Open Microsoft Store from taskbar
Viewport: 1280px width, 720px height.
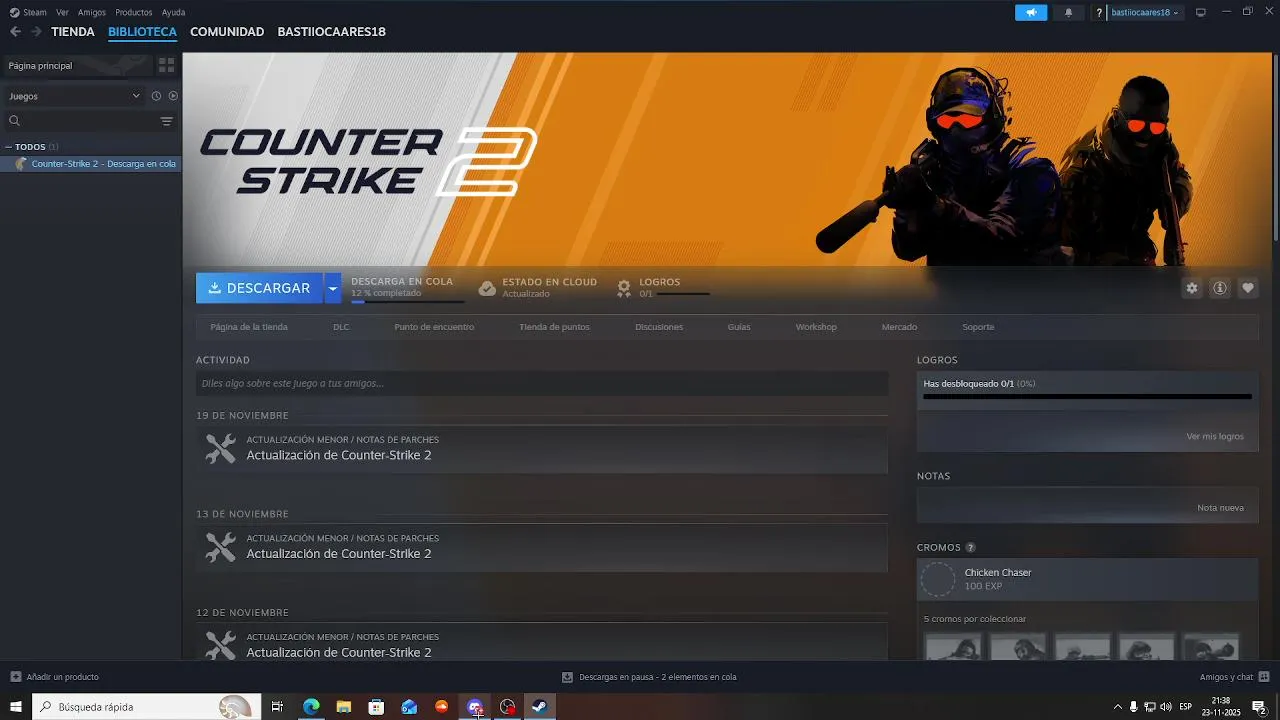(x=376, y=707)
